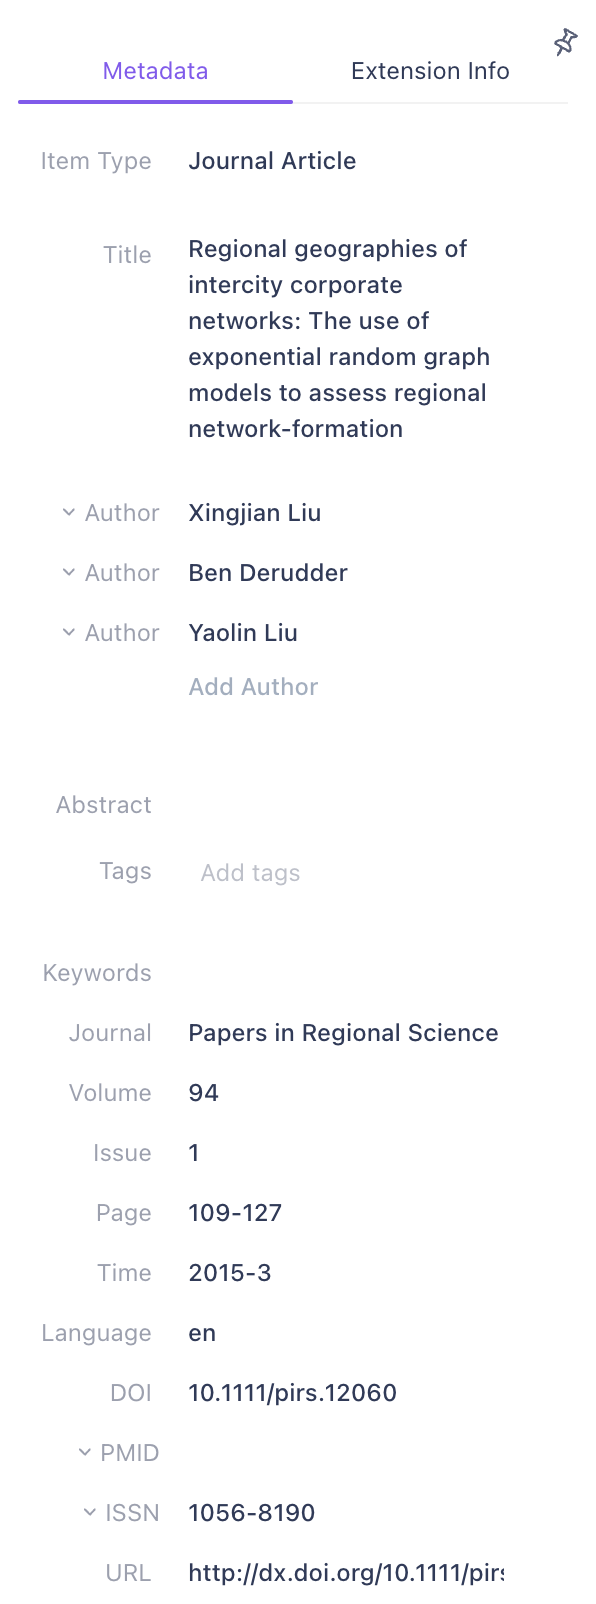Add a new author entry
Image resolution: width=596 pixels, height=1604 pixels.
[x=253, y=687]
